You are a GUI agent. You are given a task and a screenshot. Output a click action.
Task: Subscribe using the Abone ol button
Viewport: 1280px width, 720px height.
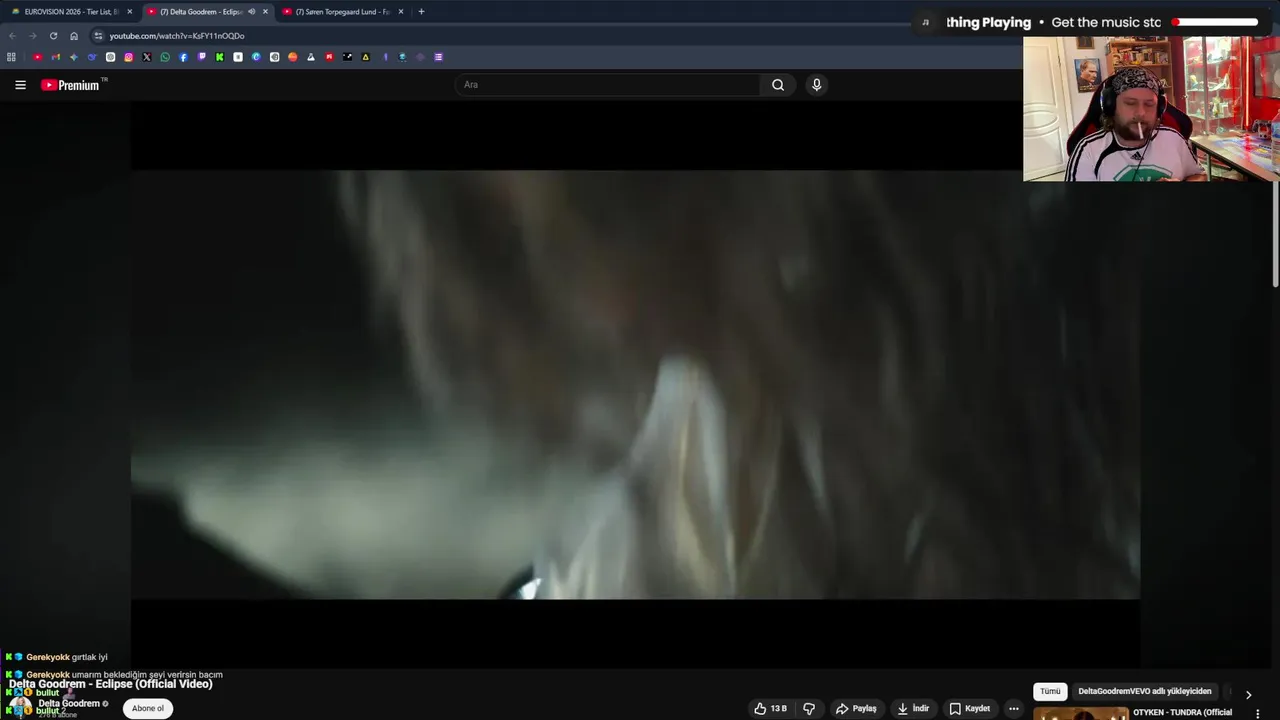click(147, 708)
